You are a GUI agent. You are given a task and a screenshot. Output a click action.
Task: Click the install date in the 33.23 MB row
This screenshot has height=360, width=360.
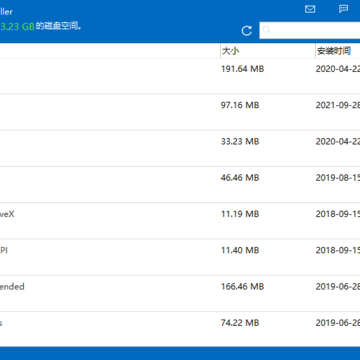[338, 142]
